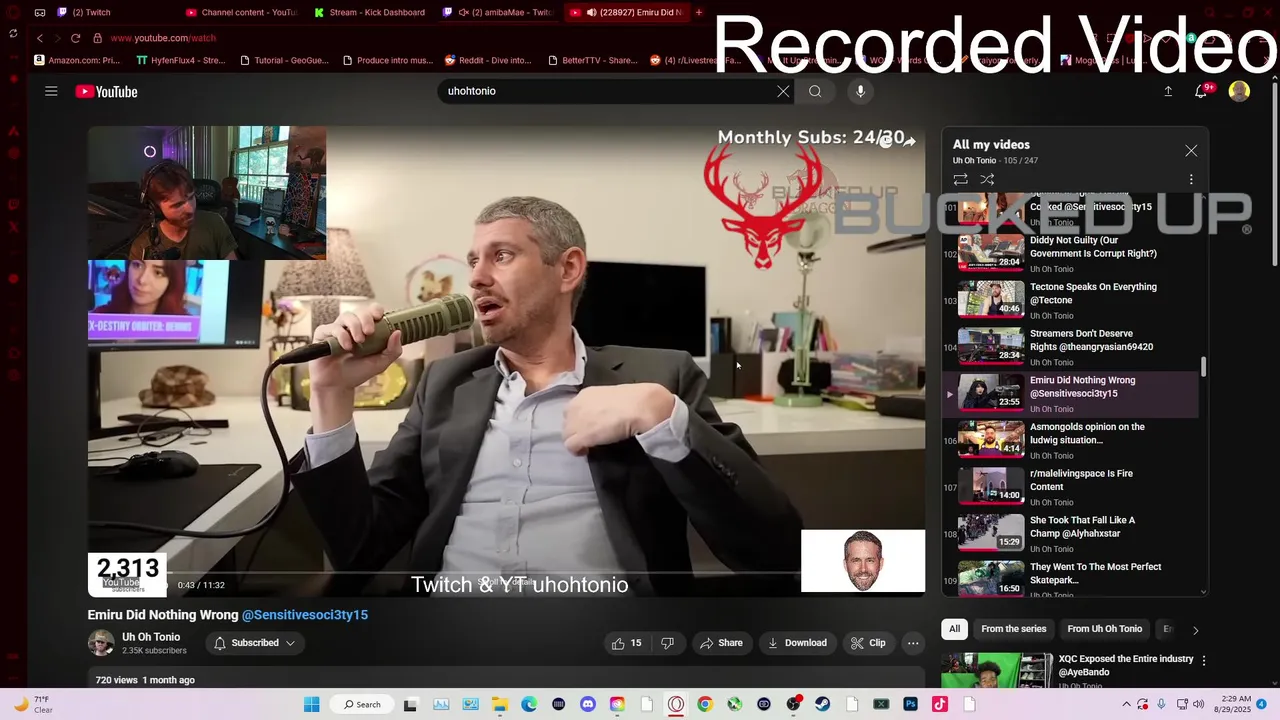Viewport: 1280px width, 720px height.
Task: Close the All my videos playlist panel
Action: click(1191, 151)
